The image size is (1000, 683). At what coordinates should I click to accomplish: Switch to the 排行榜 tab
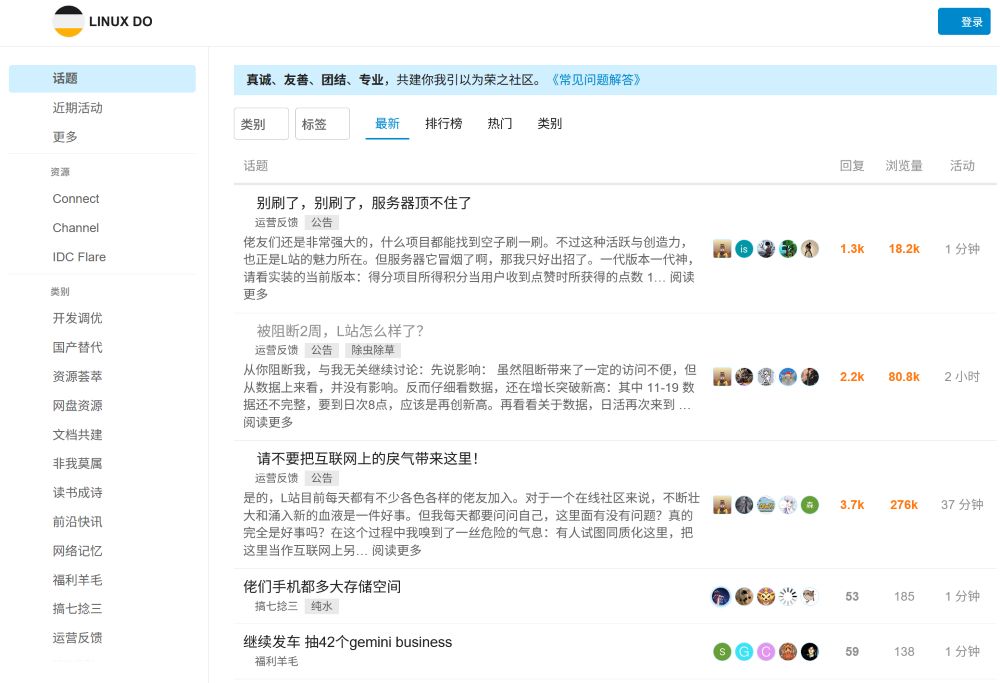pyautogui.click(x=443, y=124)
